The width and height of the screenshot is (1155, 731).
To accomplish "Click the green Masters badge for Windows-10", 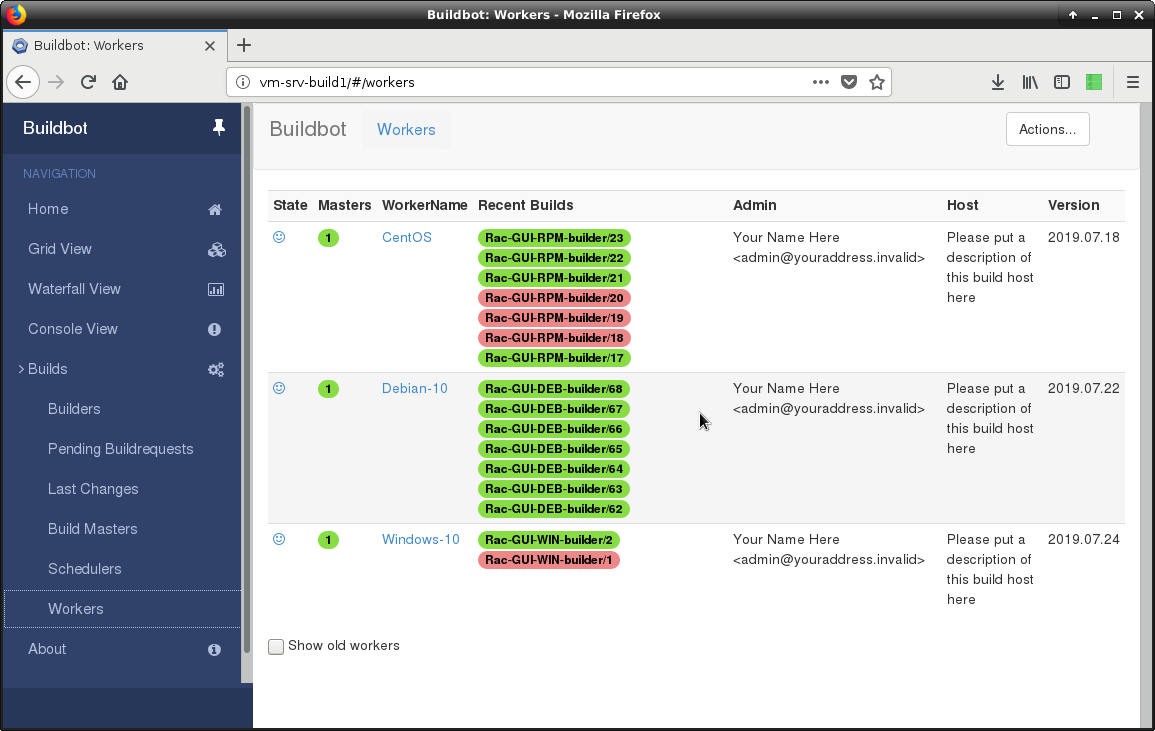I will (x=328, y=540).
